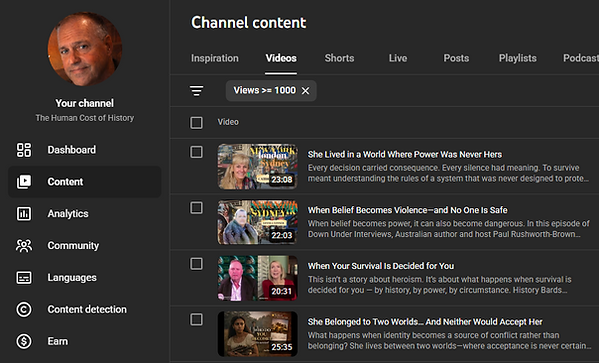599x363 pixels.
Task: Click the Content detection copyright icon
Action: [x=24, y=310]
